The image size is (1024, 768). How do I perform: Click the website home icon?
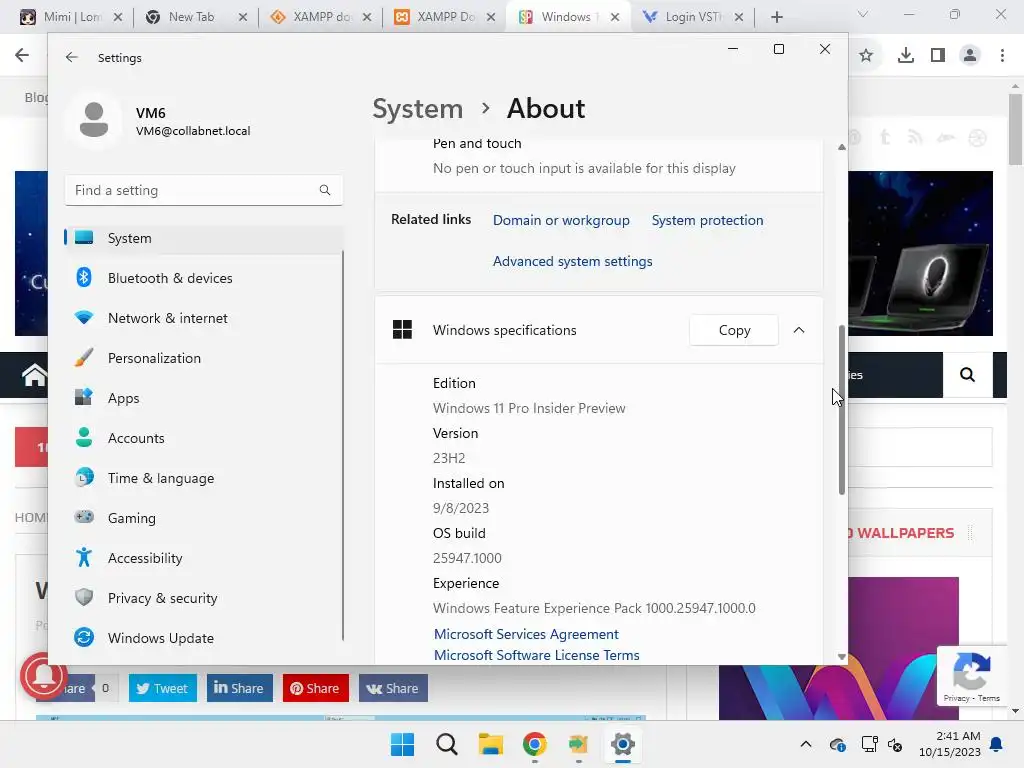34,375
